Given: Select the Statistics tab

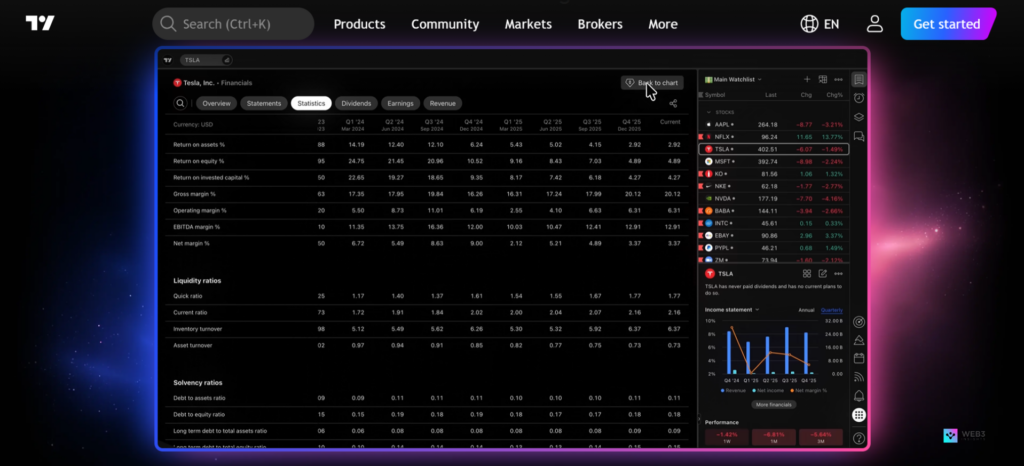Looking at the screenshot, I should point(311,103).
